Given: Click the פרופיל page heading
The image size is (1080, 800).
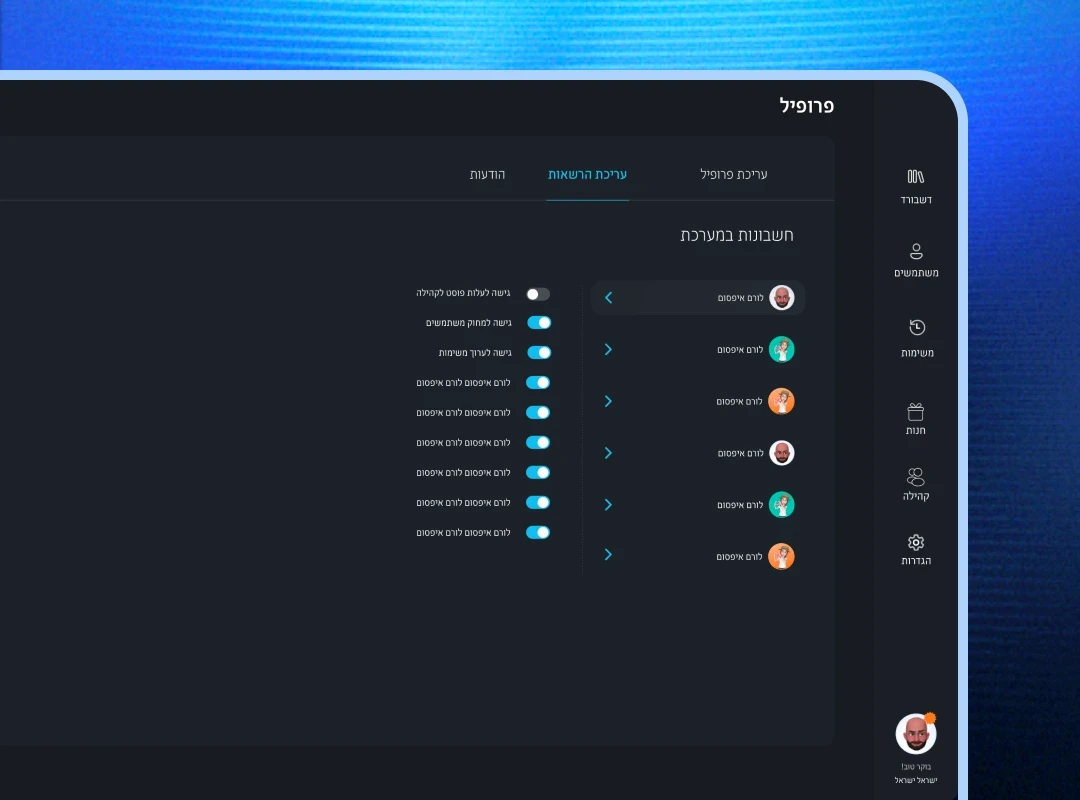Looking at the screenshot, I should point(807,105).
